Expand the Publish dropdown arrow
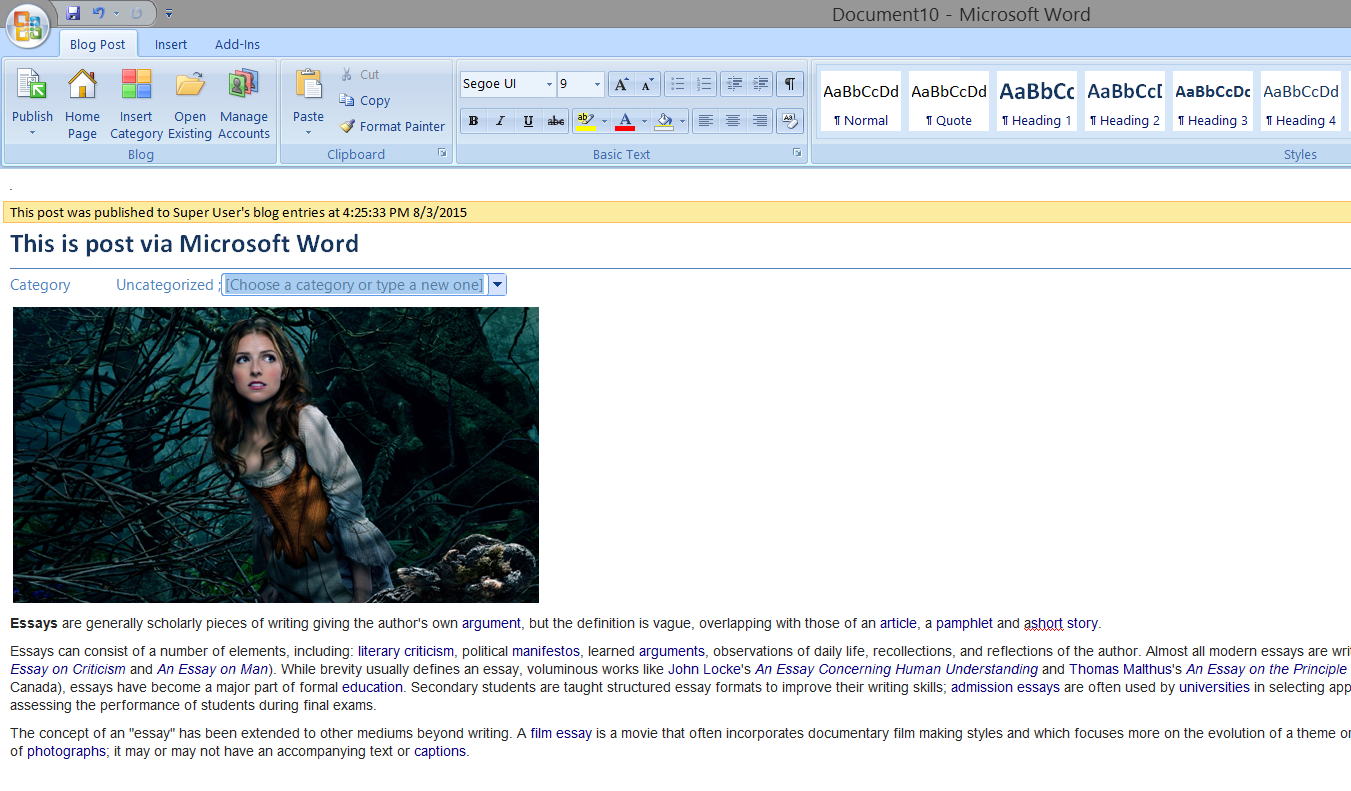 coord(33,133)
